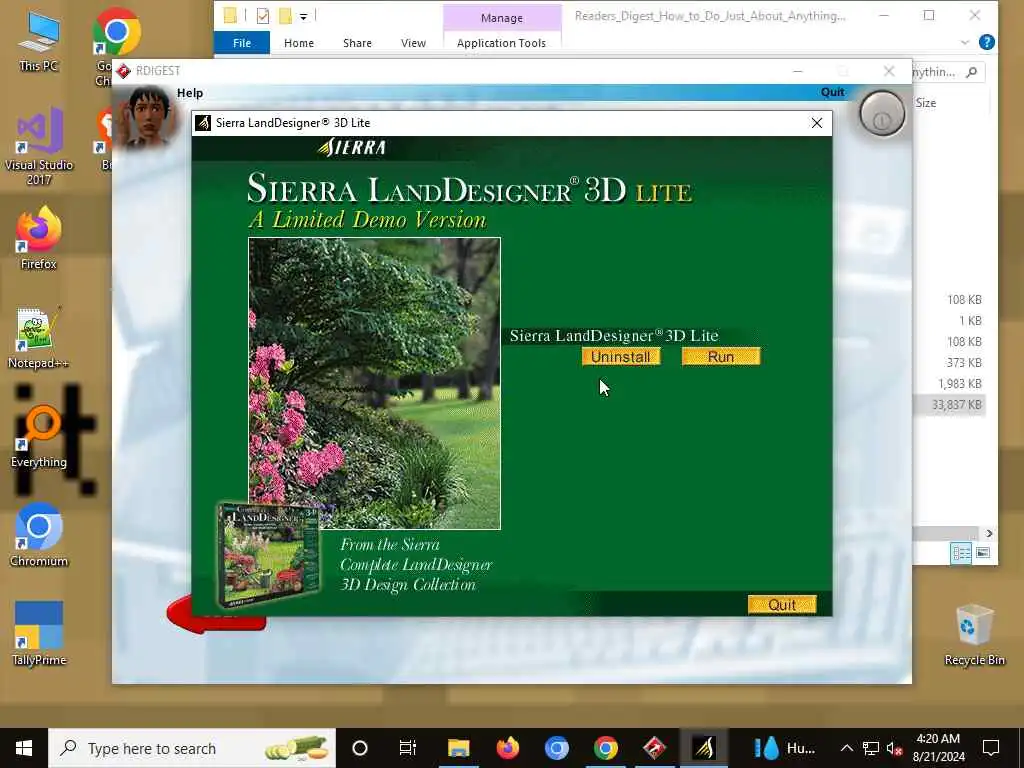Open Chromium from the taskbar
Screen dimensions: 1024x768
pos(556,748)
